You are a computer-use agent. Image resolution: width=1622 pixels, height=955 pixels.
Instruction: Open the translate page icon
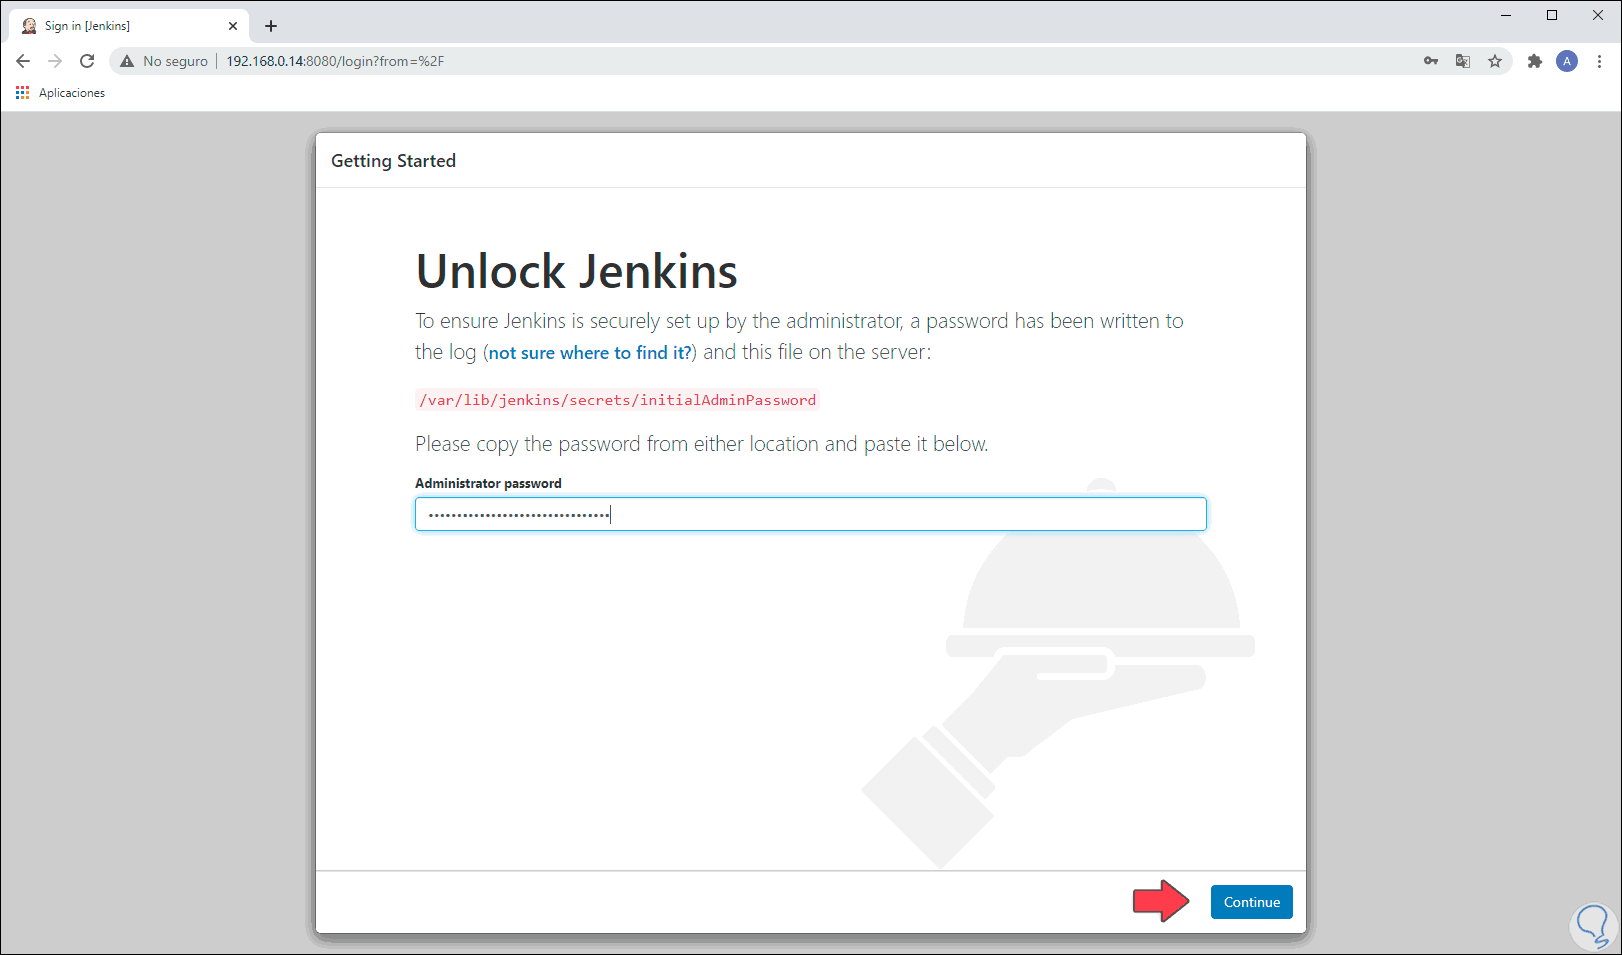point(1463,61)
